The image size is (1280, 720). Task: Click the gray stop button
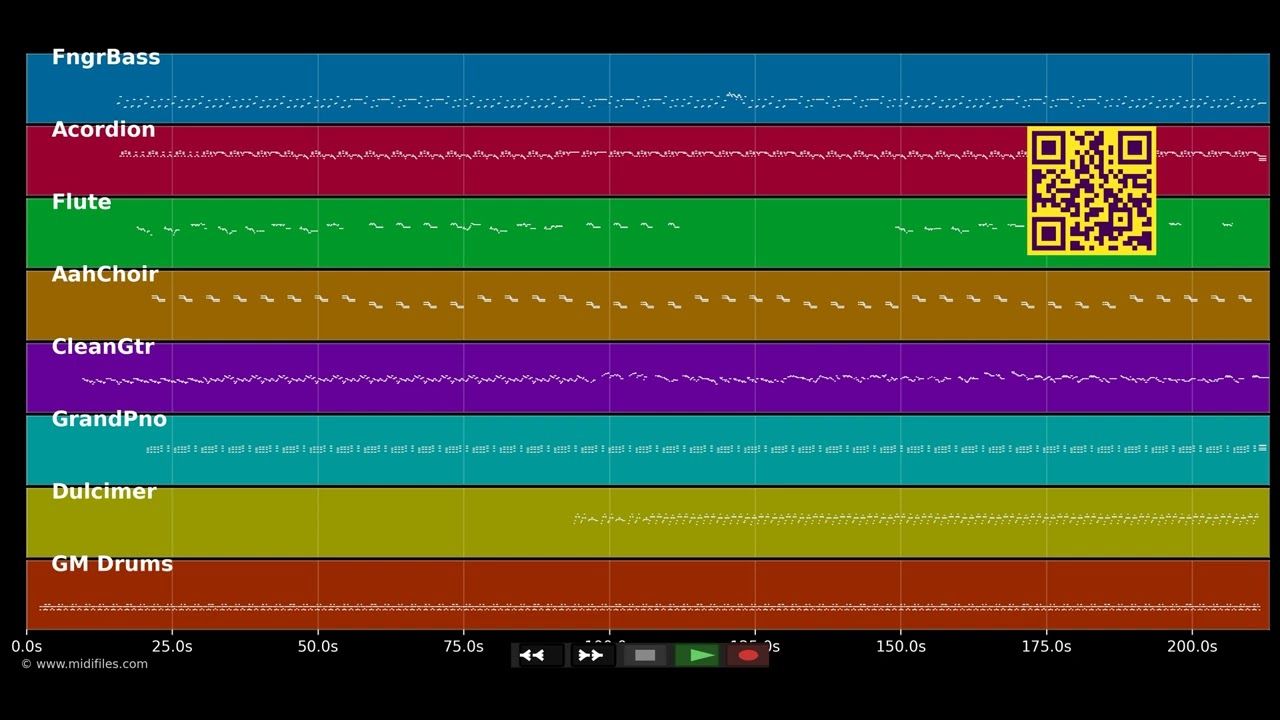(x=645, y=655)
